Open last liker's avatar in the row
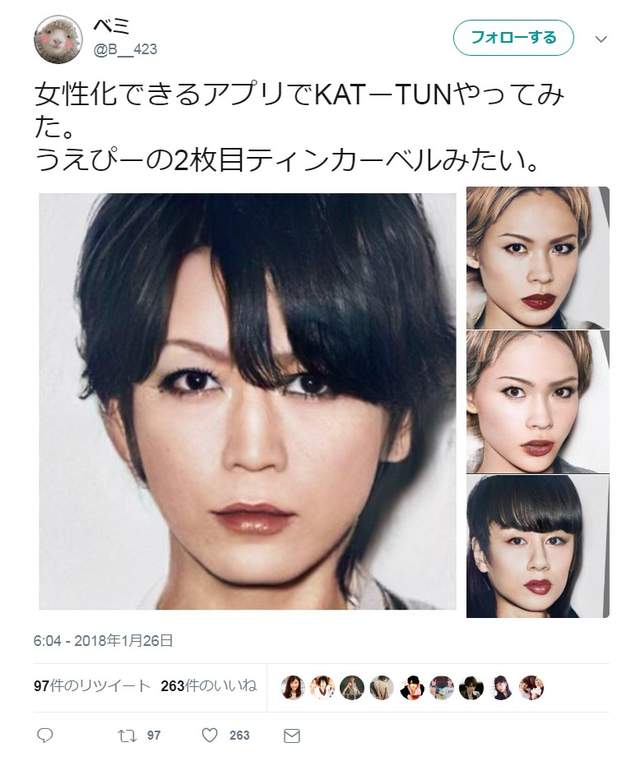Viewport: 640px width, 761px height. (x=531, y=687)
